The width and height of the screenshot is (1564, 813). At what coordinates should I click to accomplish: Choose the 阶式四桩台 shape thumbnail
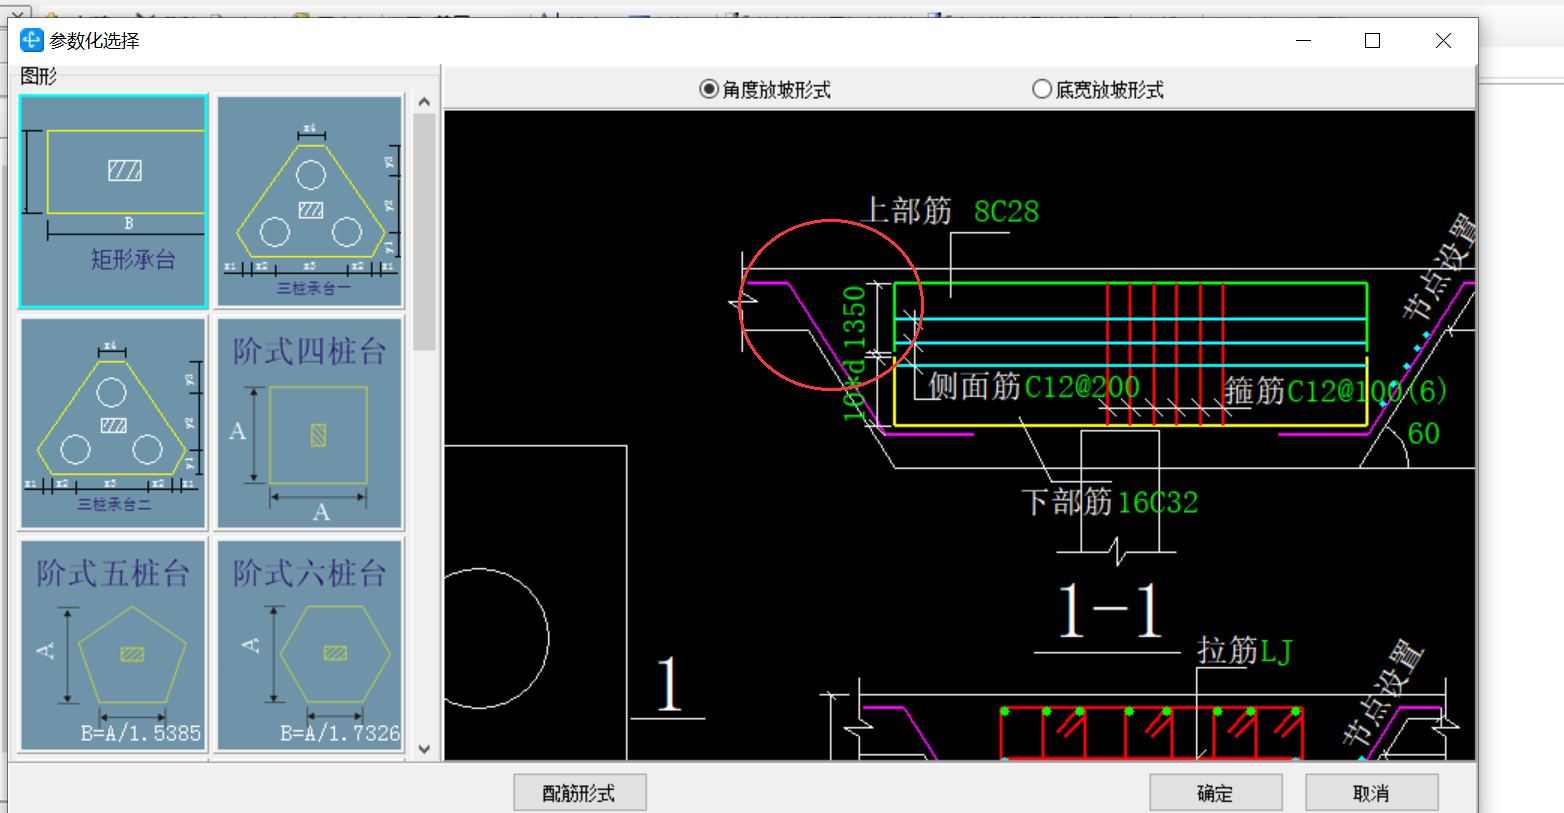coord(310,423)
